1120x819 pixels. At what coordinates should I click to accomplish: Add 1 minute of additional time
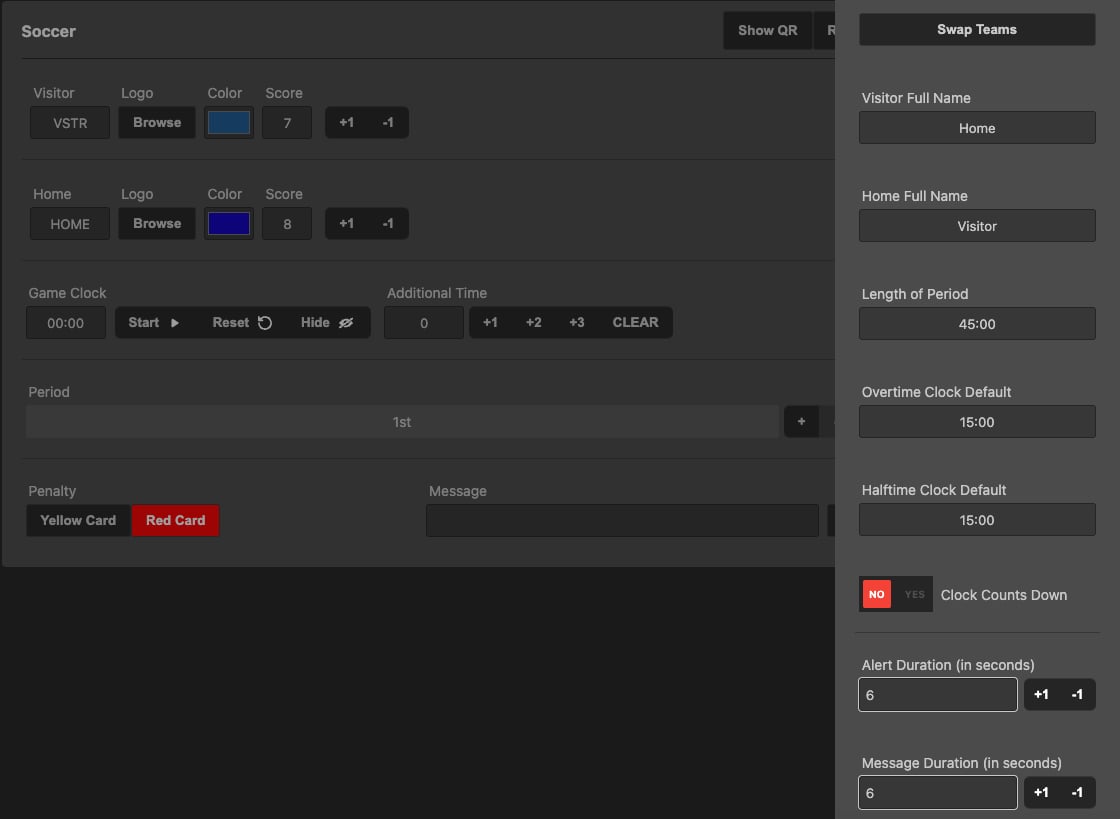click(490, 323)
